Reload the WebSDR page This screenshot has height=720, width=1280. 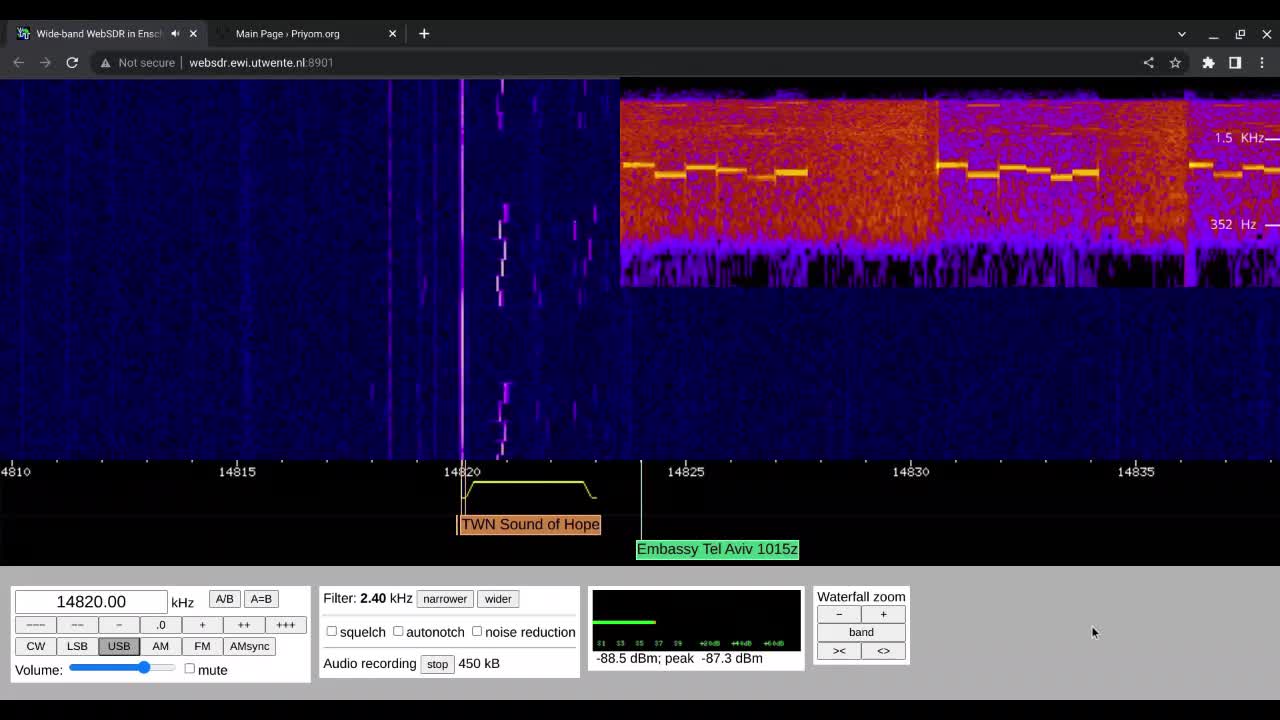(72, 62)
